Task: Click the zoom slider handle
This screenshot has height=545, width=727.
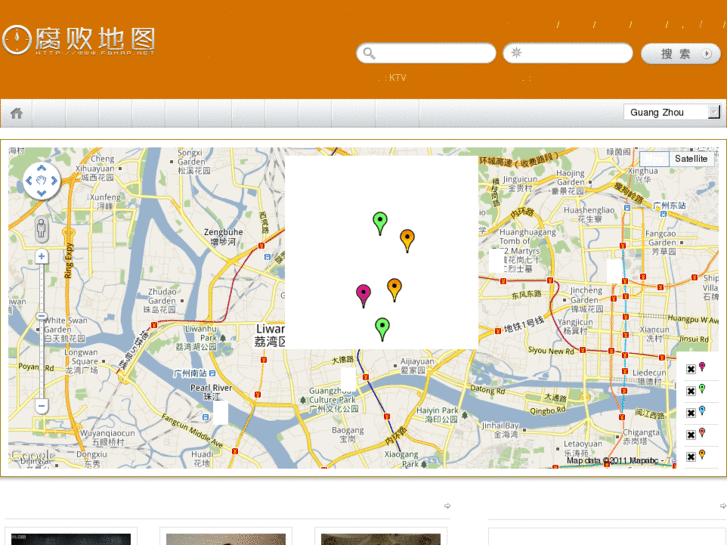Action: [x=42, y=316]
